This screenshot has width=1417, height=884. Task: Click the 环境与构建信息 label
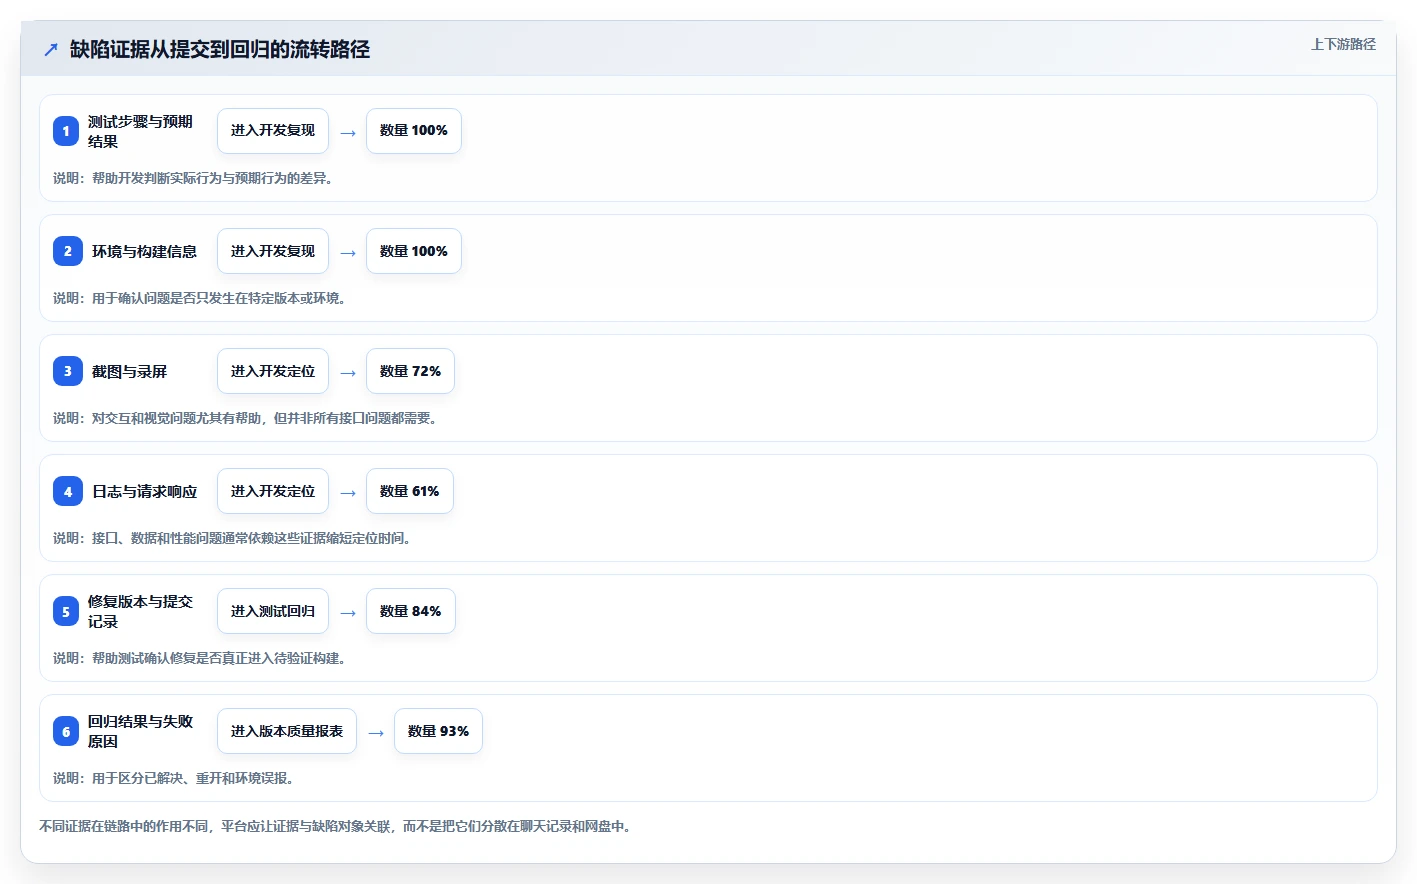[144, 251]
